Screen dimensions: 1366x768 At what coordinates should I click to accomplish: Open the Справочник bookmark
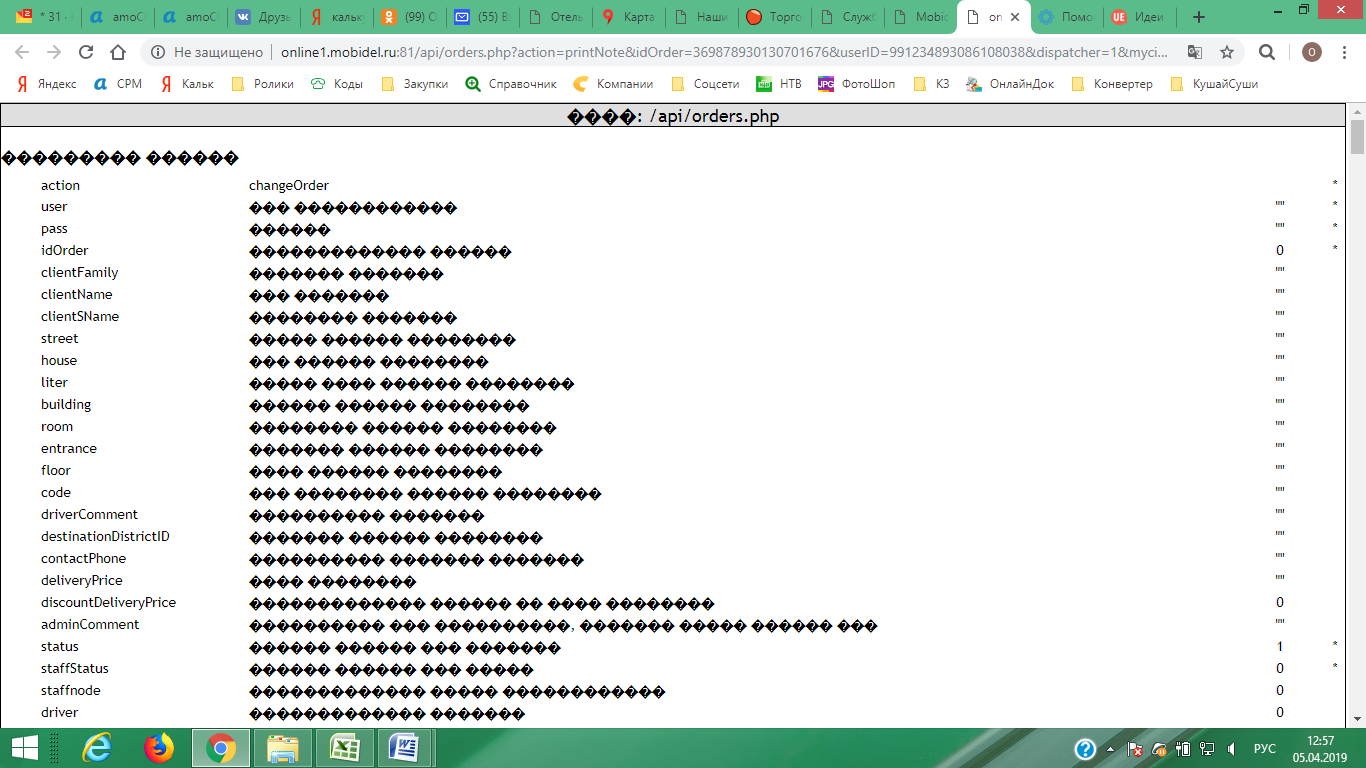click(x=511, y=84)
